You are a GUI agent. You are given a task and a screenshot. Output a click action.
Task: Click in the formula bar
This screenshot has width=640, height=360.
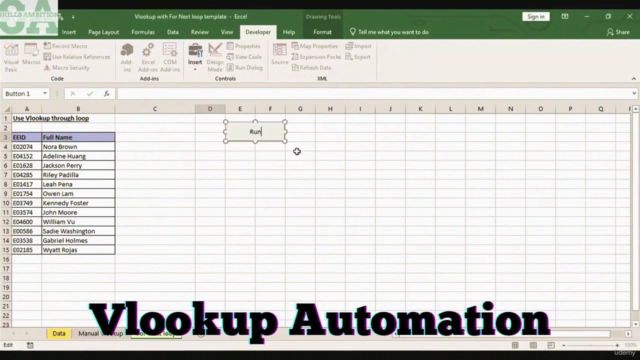pos(373,93)
